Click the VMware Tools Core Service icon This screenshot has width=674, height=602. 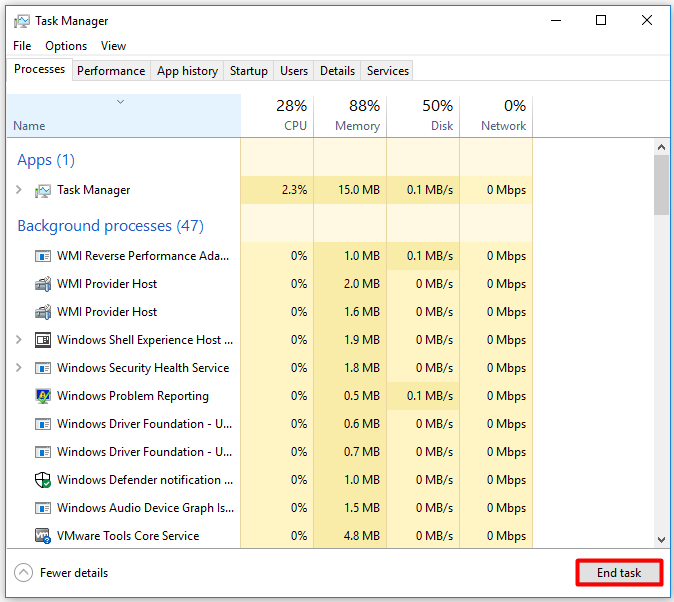pyautogui.click(x=43, y=536)
